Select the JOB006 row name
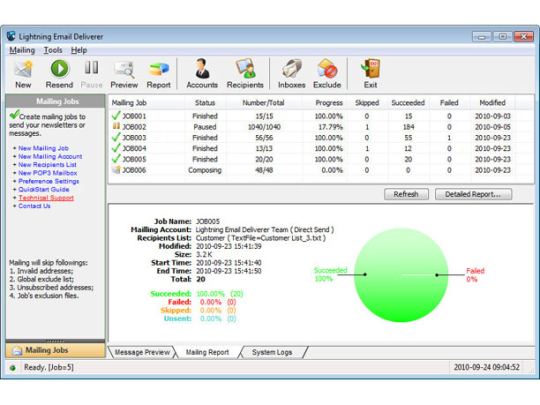This screenshot has width=540, height=405. pyautogui.click(x=134, y=170)
